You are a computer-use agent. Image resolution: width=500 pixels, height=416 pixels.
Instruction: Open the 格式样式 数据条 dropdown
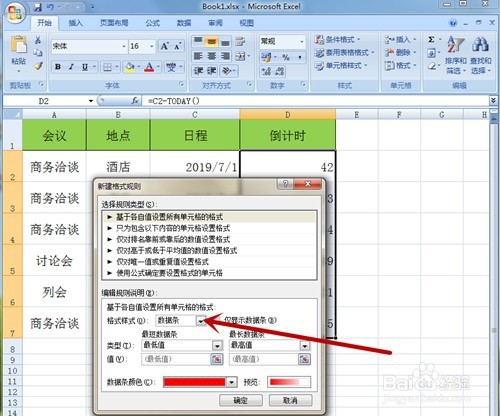pos(201,321)
